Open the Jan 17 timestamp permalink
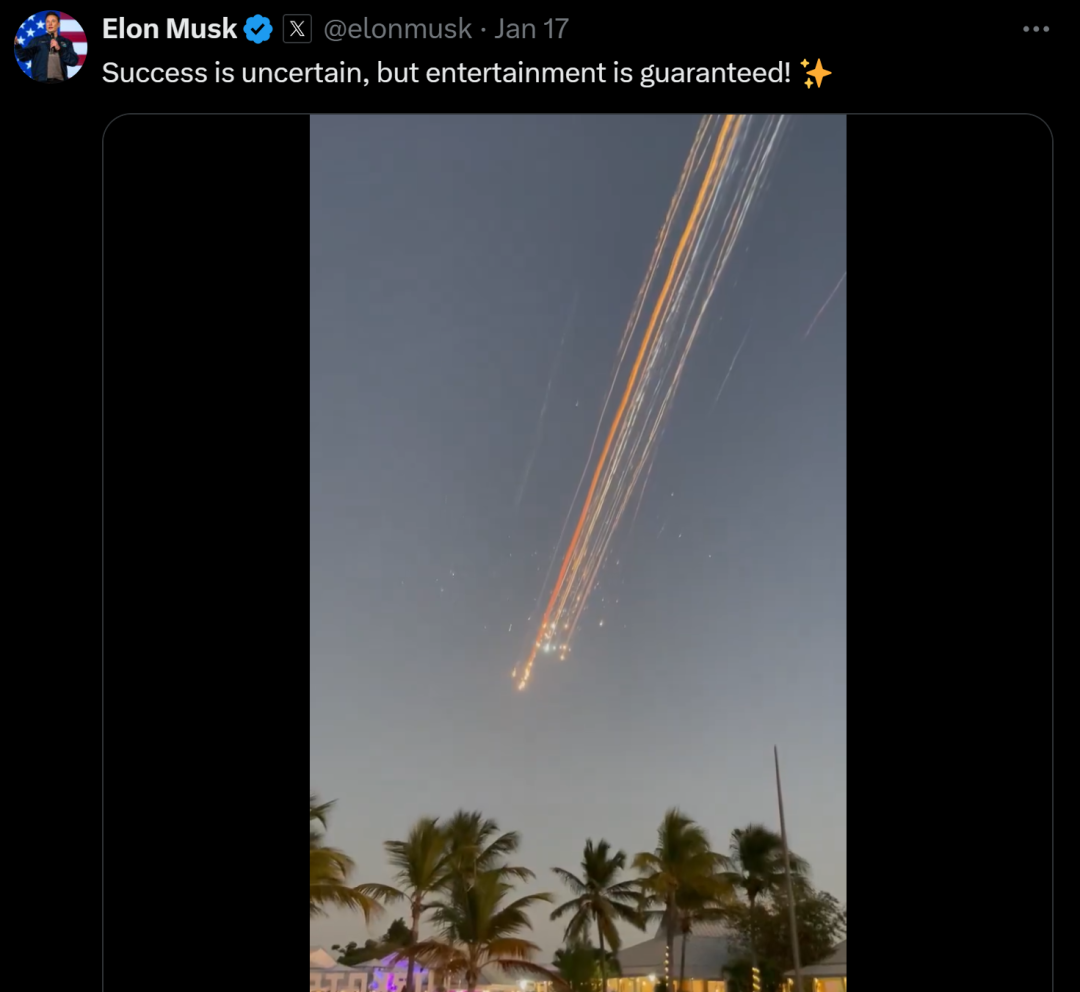 [531, 29]
